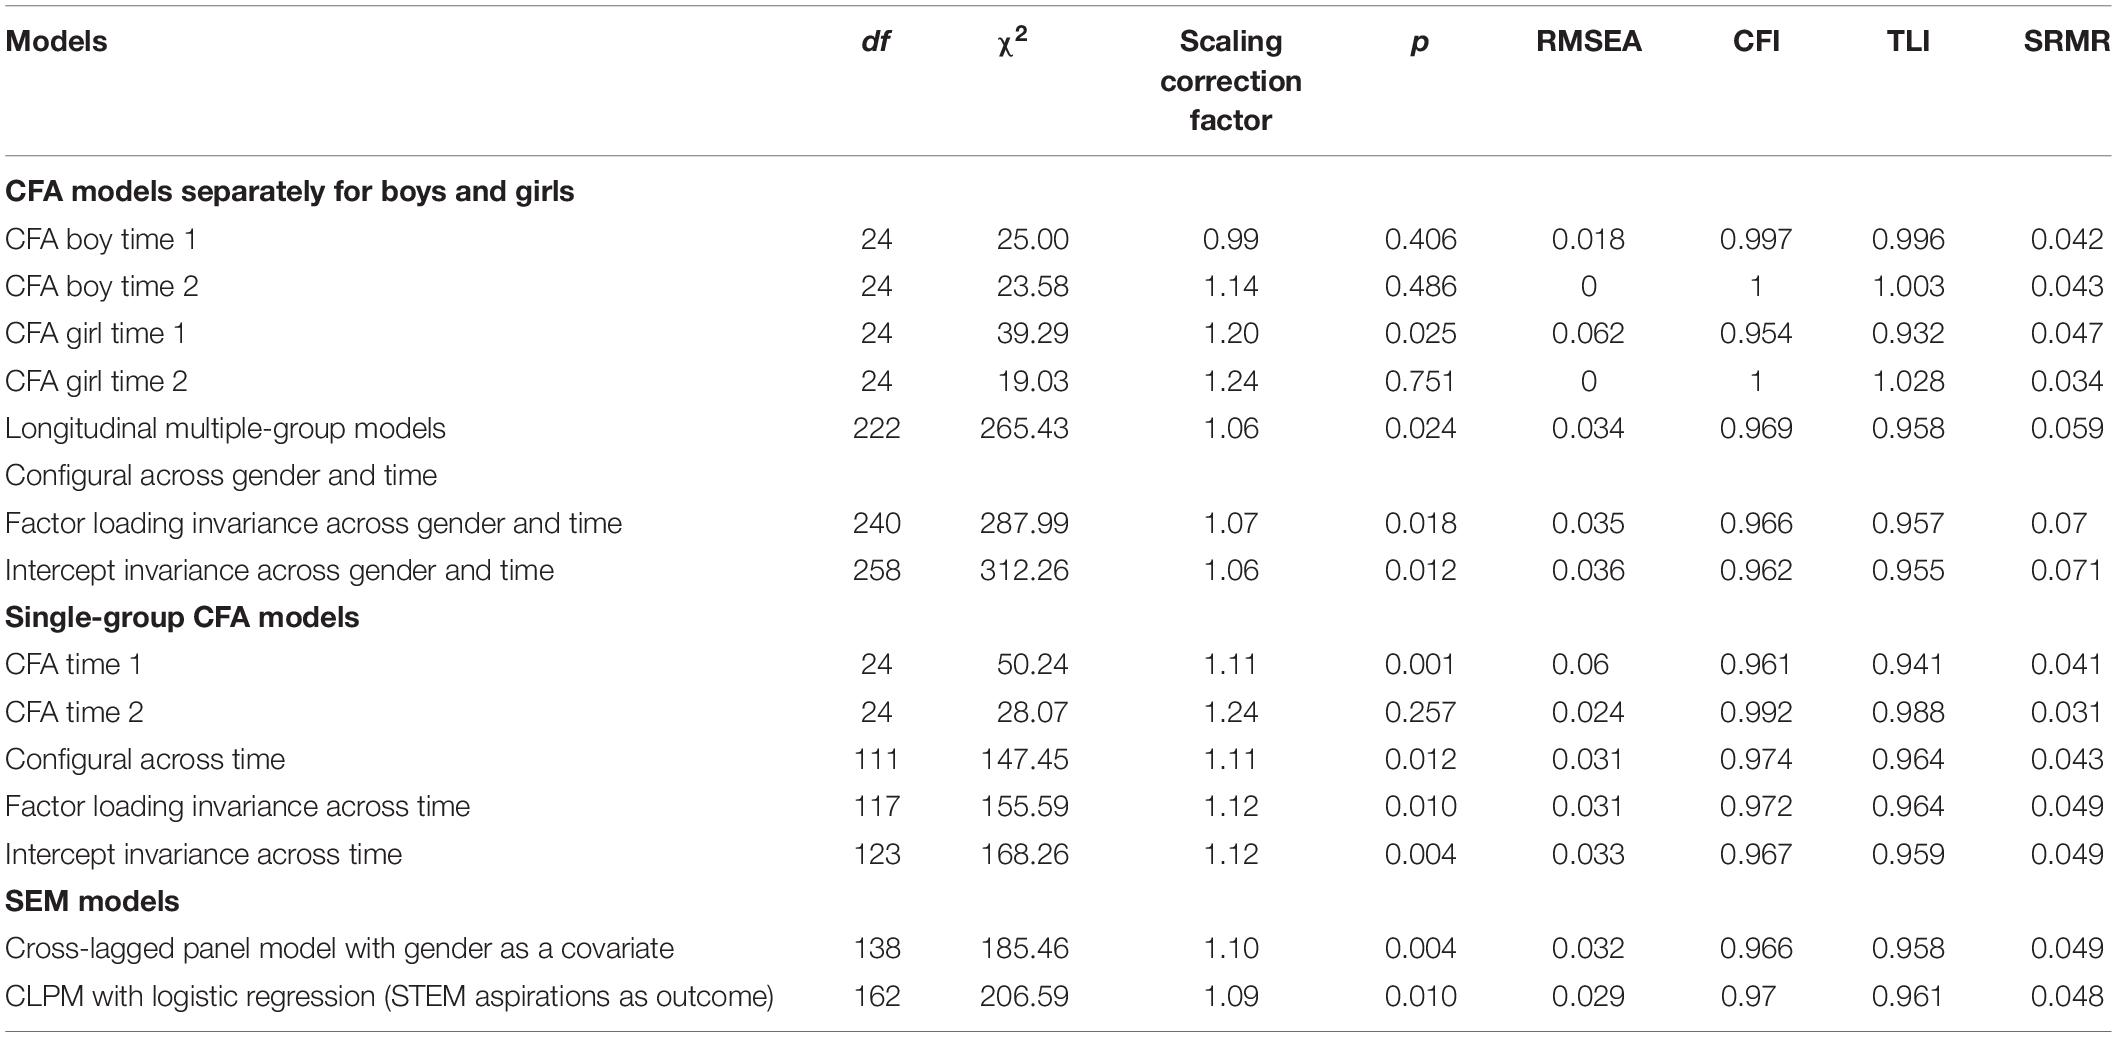Click the p value 0.751
Viewport: 2117px width, 1037px height.
(1420, 381)
